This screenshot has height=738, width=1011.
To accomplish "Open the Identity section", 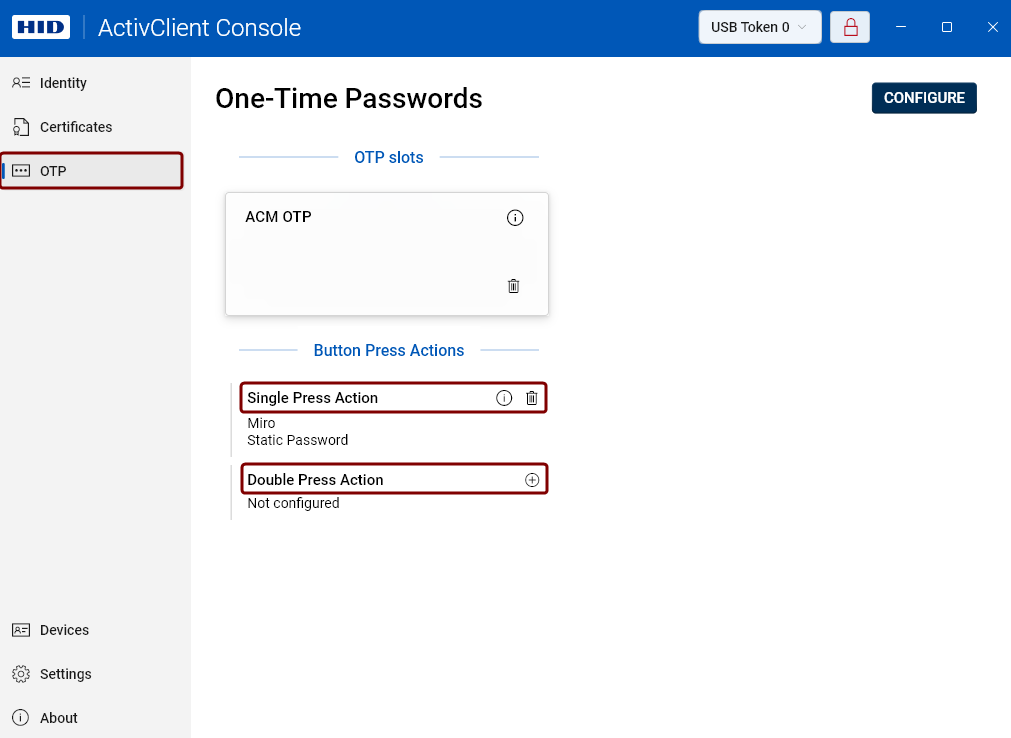I will tap(63, 83).
